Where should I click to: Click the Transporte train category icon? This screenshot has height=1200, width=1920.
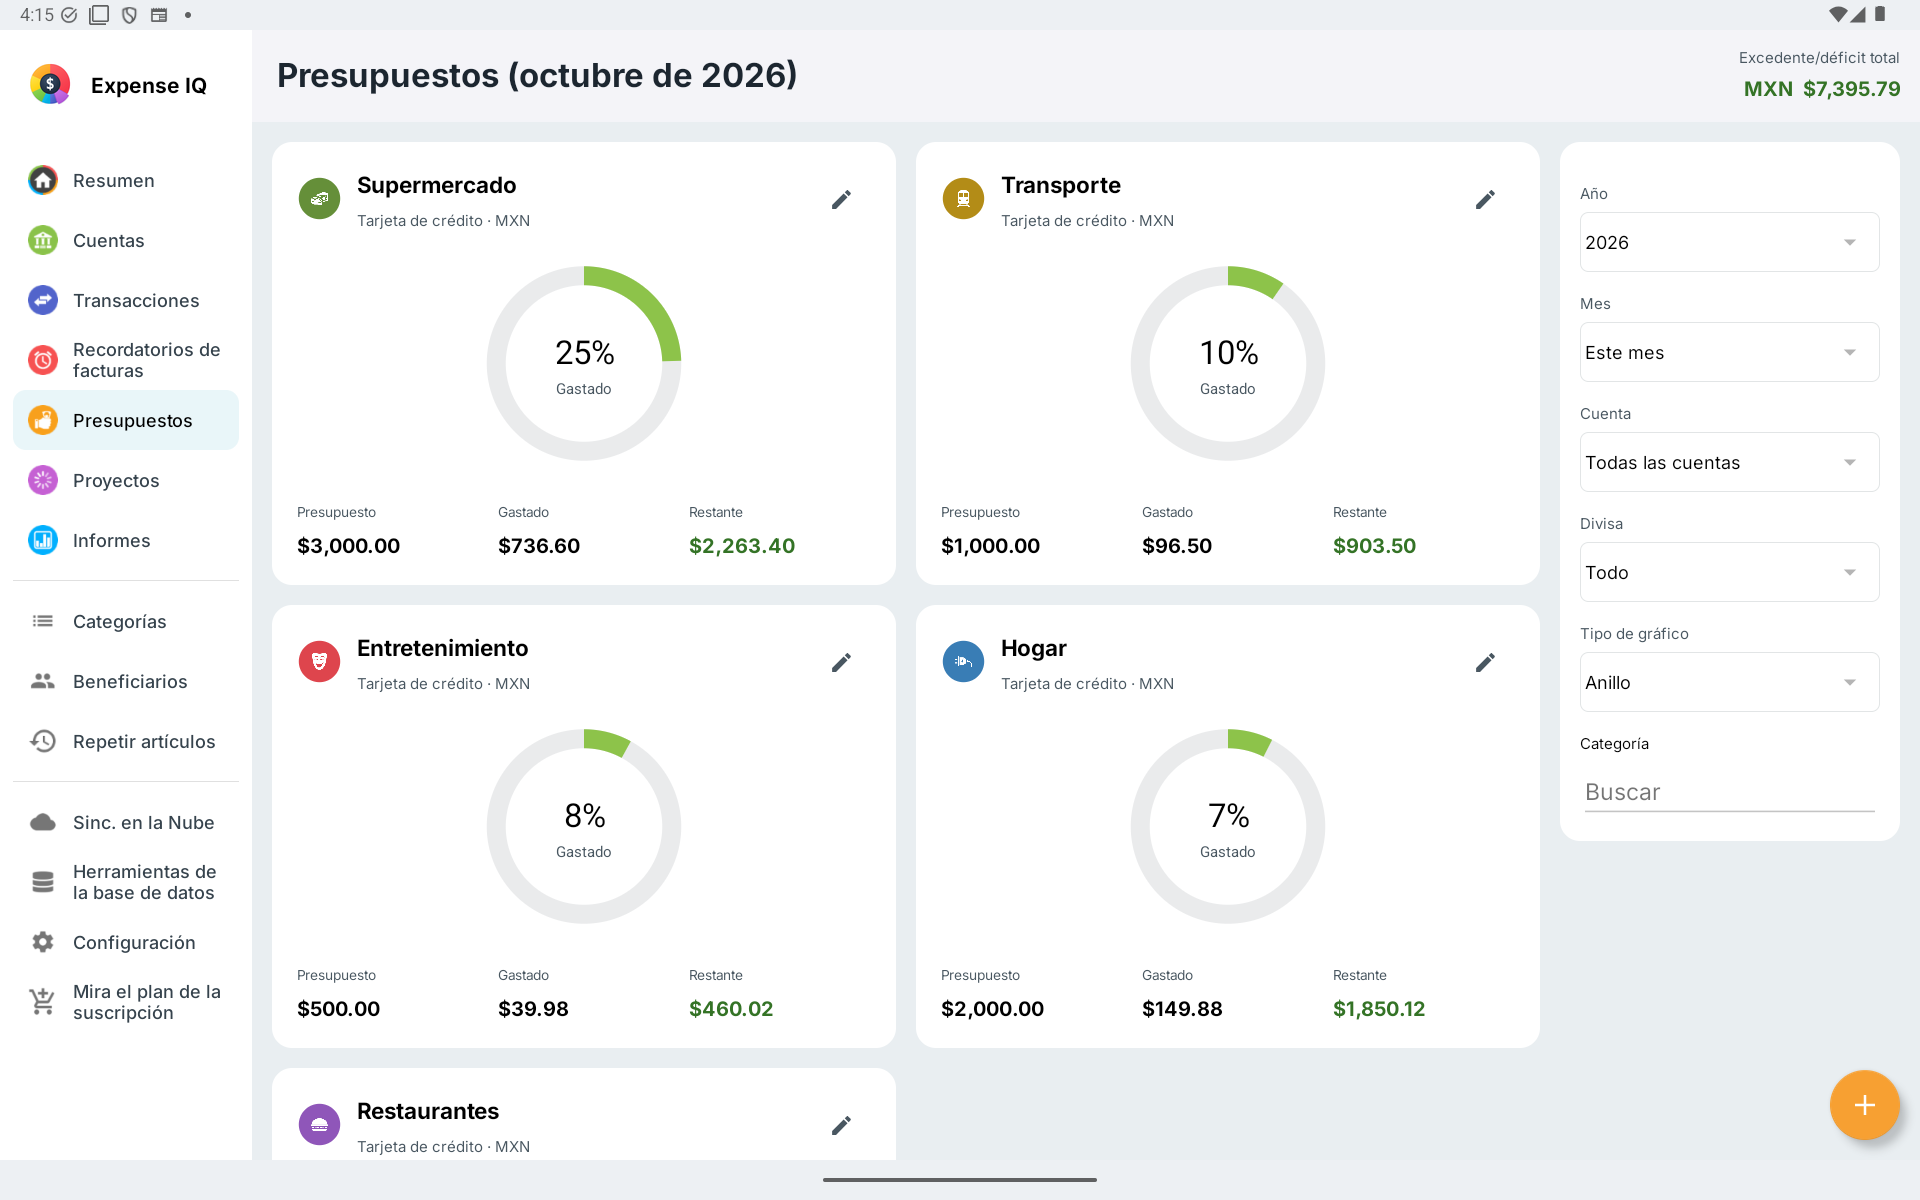963,199
